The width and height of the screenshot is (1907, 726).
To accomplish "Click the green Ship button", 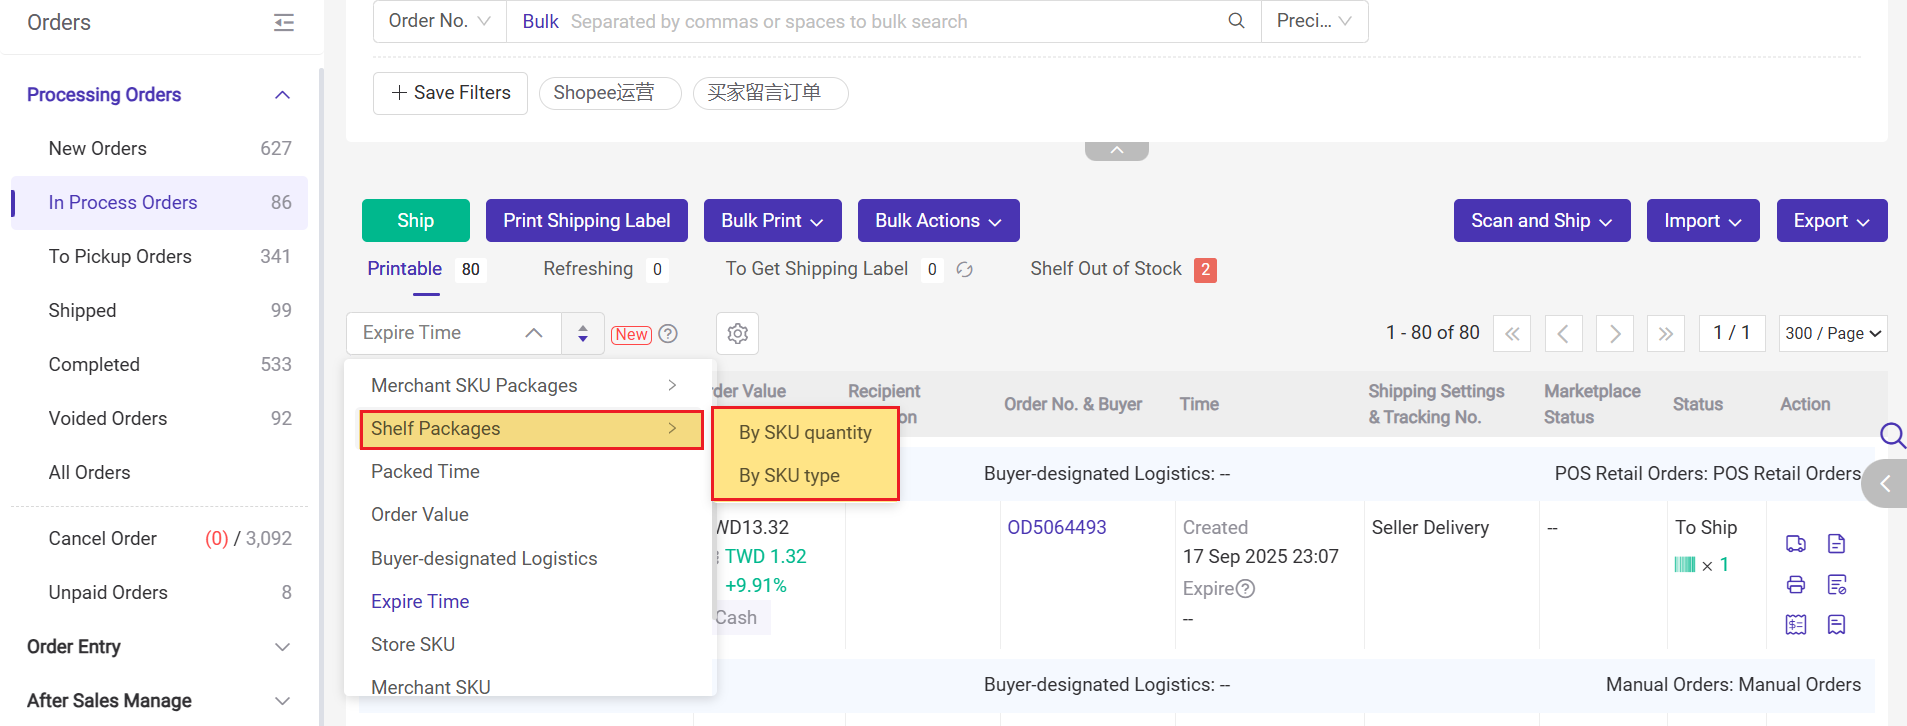I will click(415, 221).
